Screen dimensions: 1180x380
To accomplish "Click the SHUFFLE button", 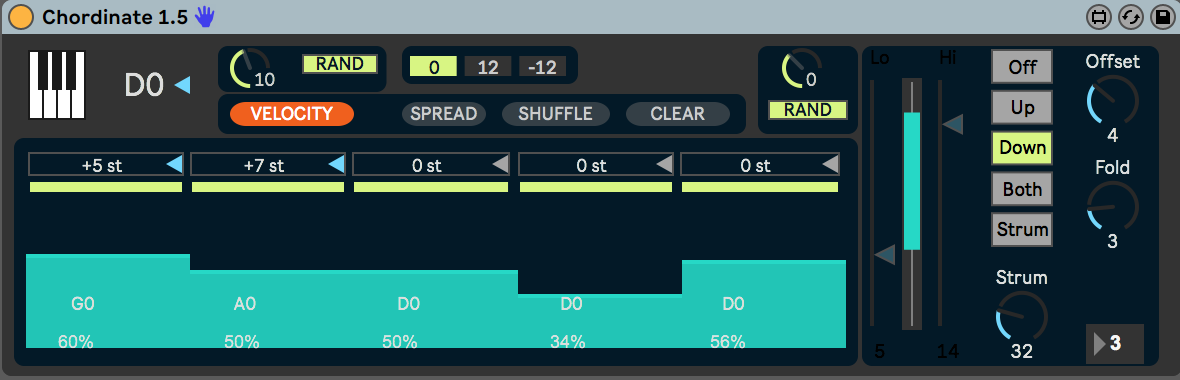I will 555,114.
